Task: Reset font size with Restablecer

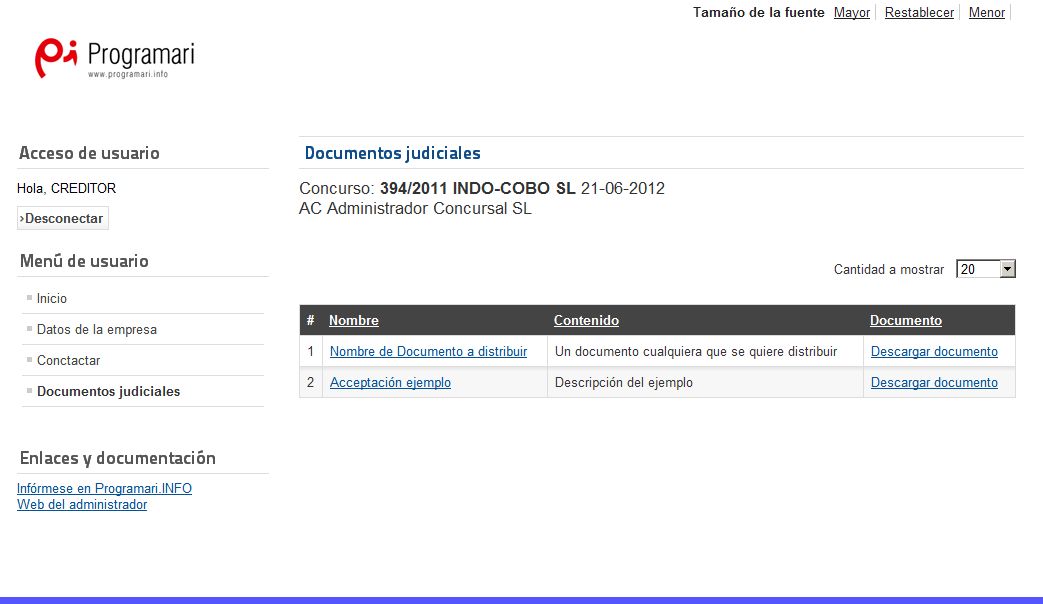Action: point(919,12)
